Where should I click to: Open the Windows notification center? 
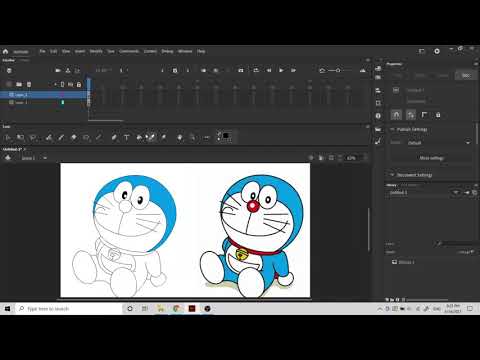(x=470, y=309)
